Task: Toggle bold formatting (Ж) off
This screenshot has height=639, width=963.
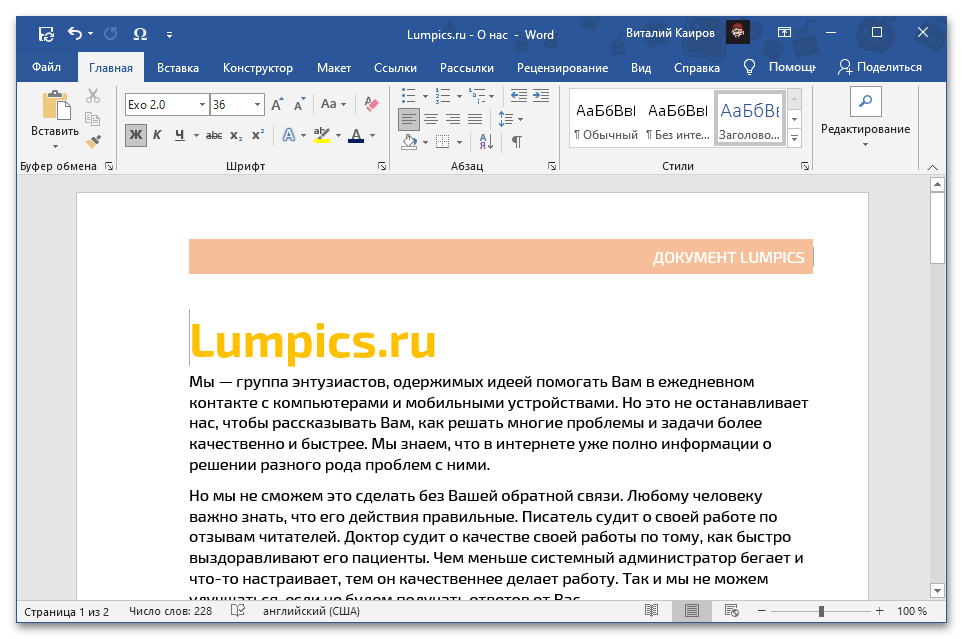Action: coord(136,135)
